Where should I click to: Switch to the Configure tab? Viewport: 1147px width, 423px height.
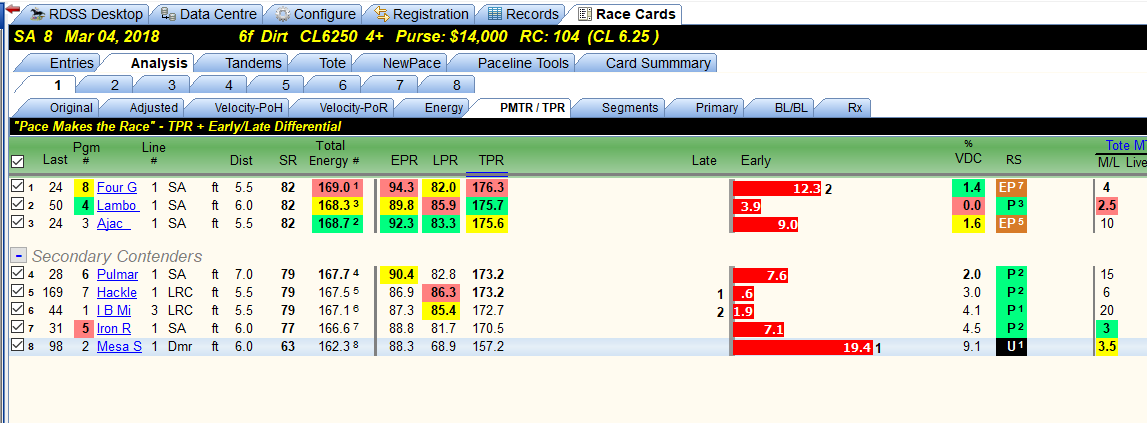click(315, 14)
